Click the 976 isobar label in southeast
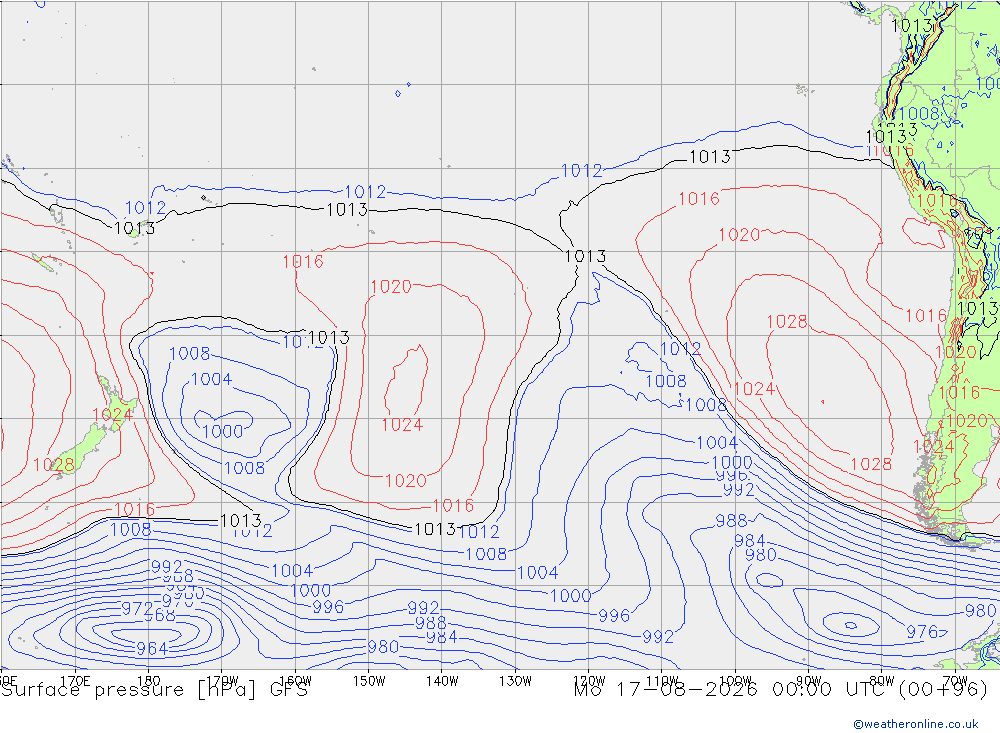 922,632
